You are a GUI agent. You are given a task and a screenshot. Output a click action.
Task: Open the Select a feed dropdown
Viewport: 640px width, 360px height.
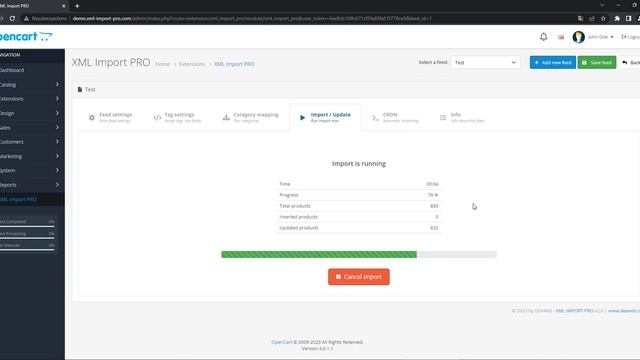[485, 62]
